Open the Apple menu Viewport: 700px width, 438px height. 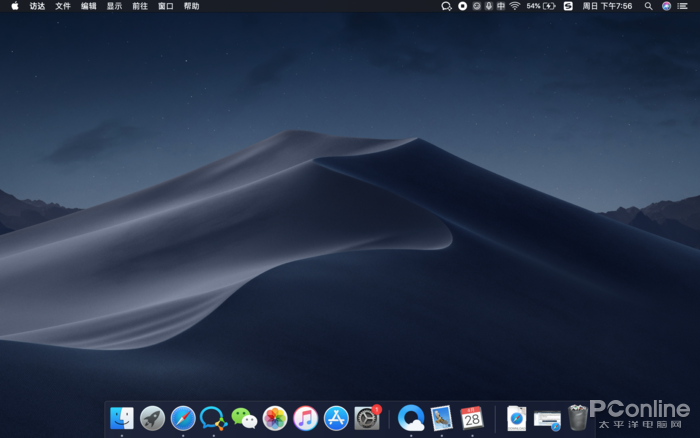point(15,6)
